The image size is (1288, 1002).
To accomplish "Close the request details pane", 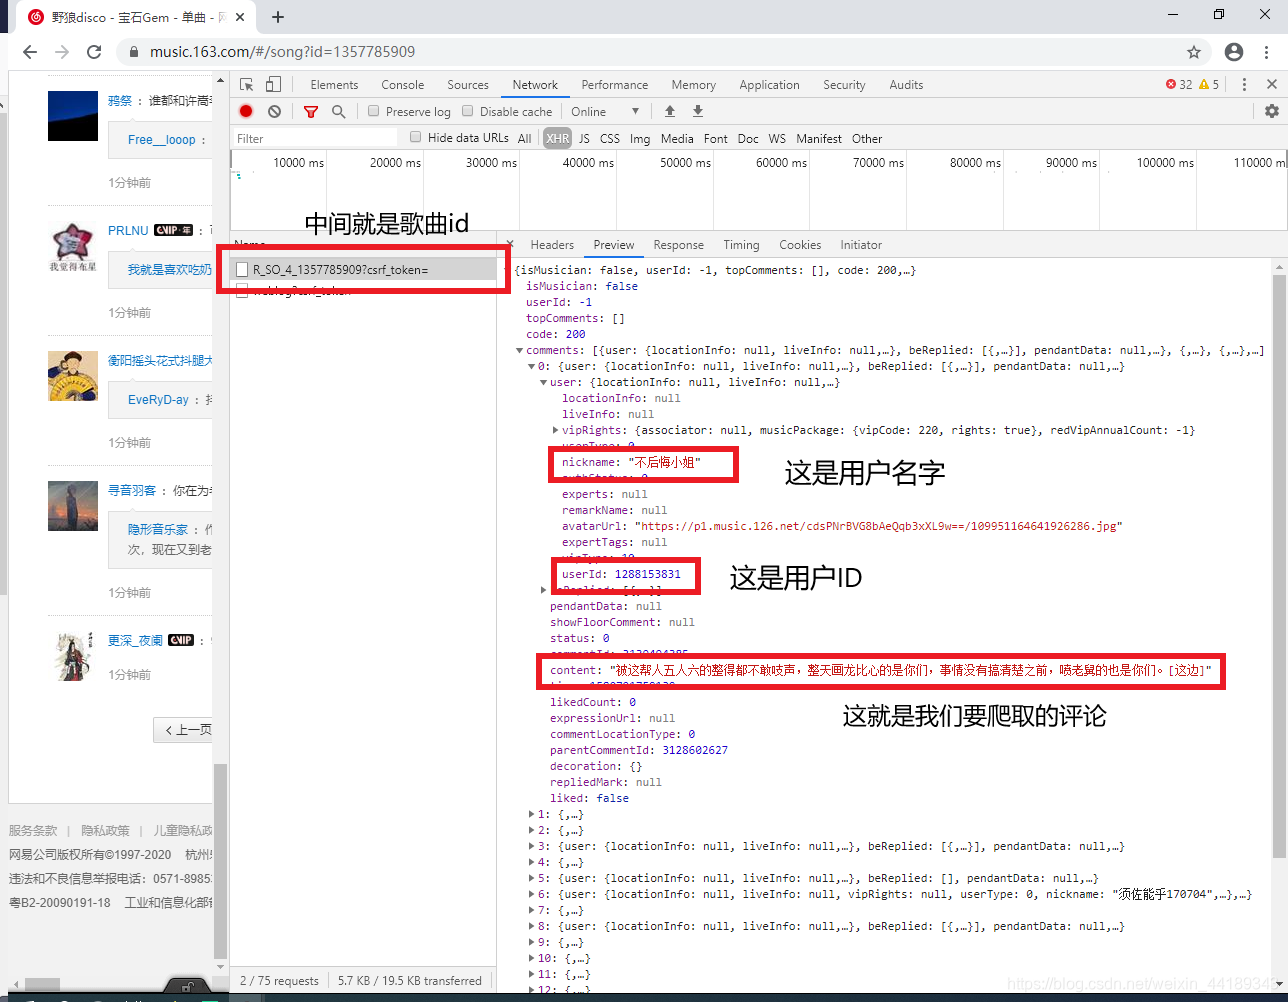I will click(510, 245).
